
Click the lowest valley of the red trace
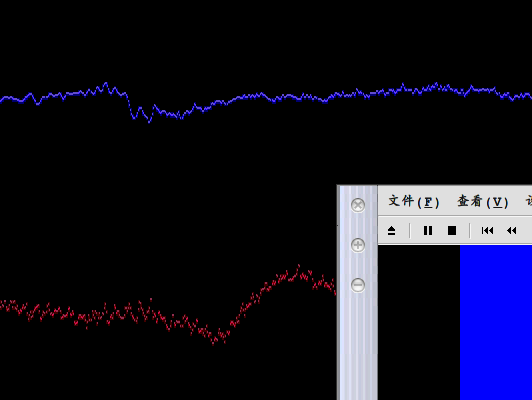click(x=214, y=342)
